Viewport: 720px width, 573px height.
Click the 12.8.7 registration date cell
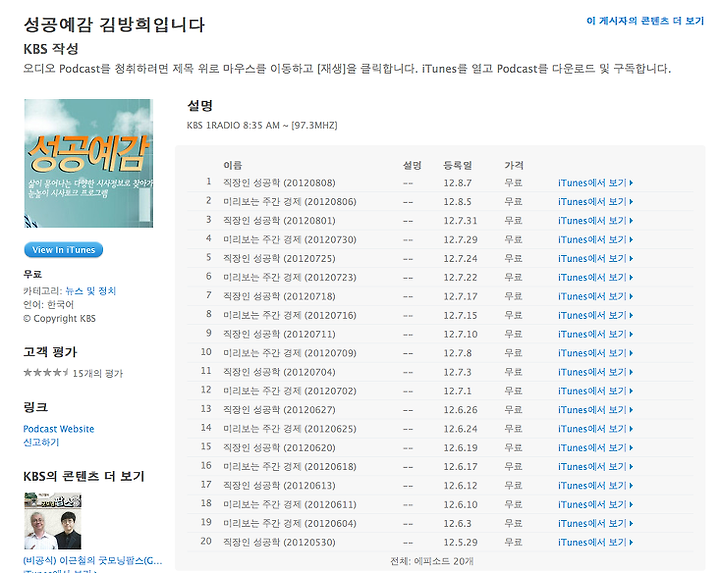pyautogui.click(x=457, y=183)
